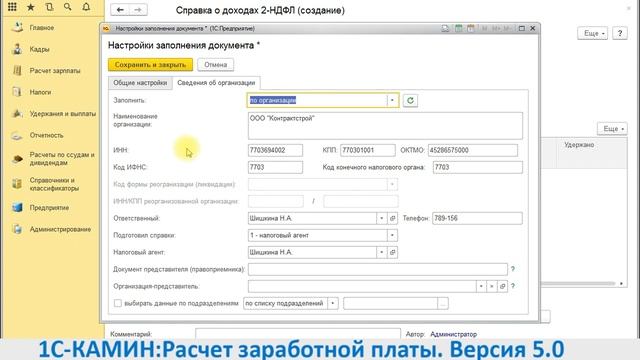
Task: Switch to Общие настройки tab
Action: pos(140,83)
